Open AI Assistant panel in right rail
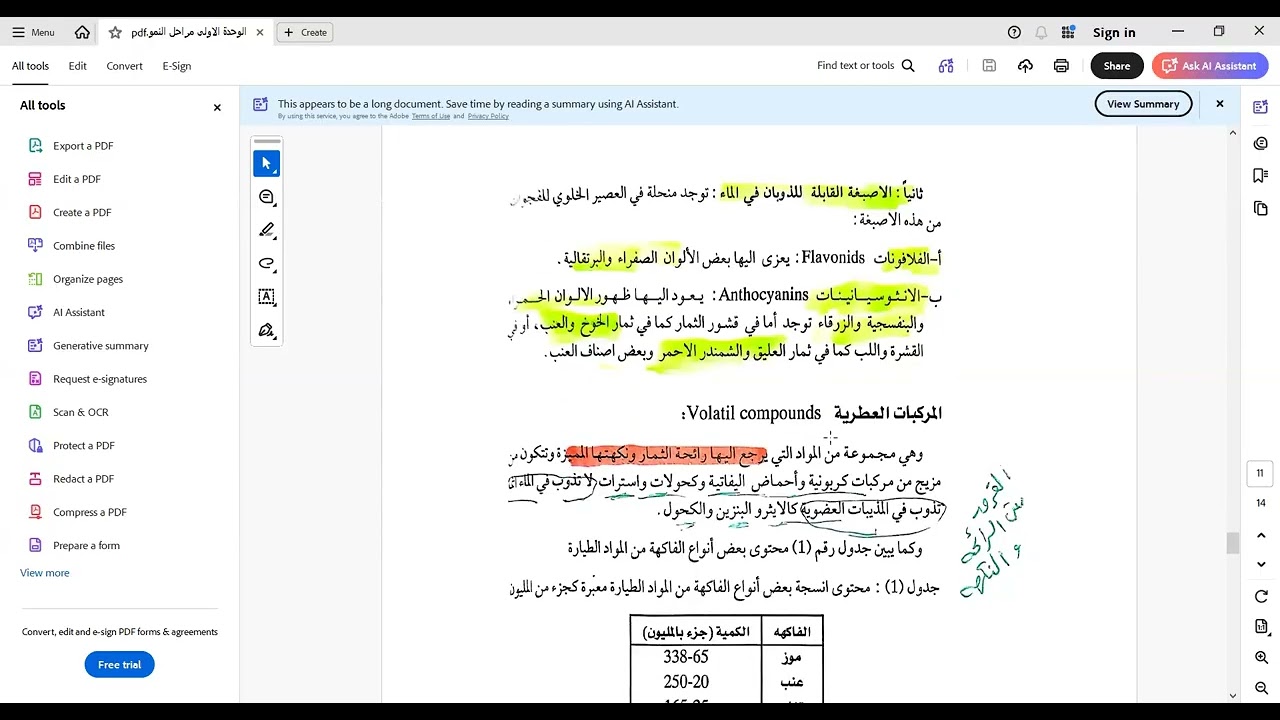This screenshot has height=720, width=1280. pos(1260,107)
